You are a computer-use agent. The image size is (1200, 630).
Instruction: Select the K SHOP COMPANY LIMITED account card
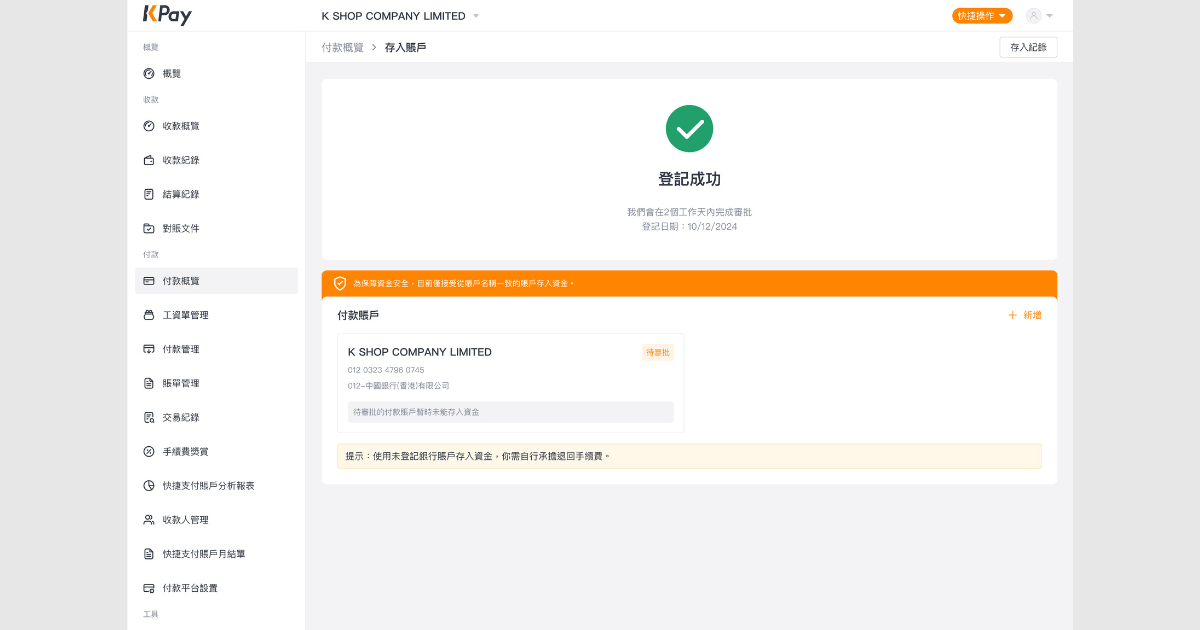(510, 382)
